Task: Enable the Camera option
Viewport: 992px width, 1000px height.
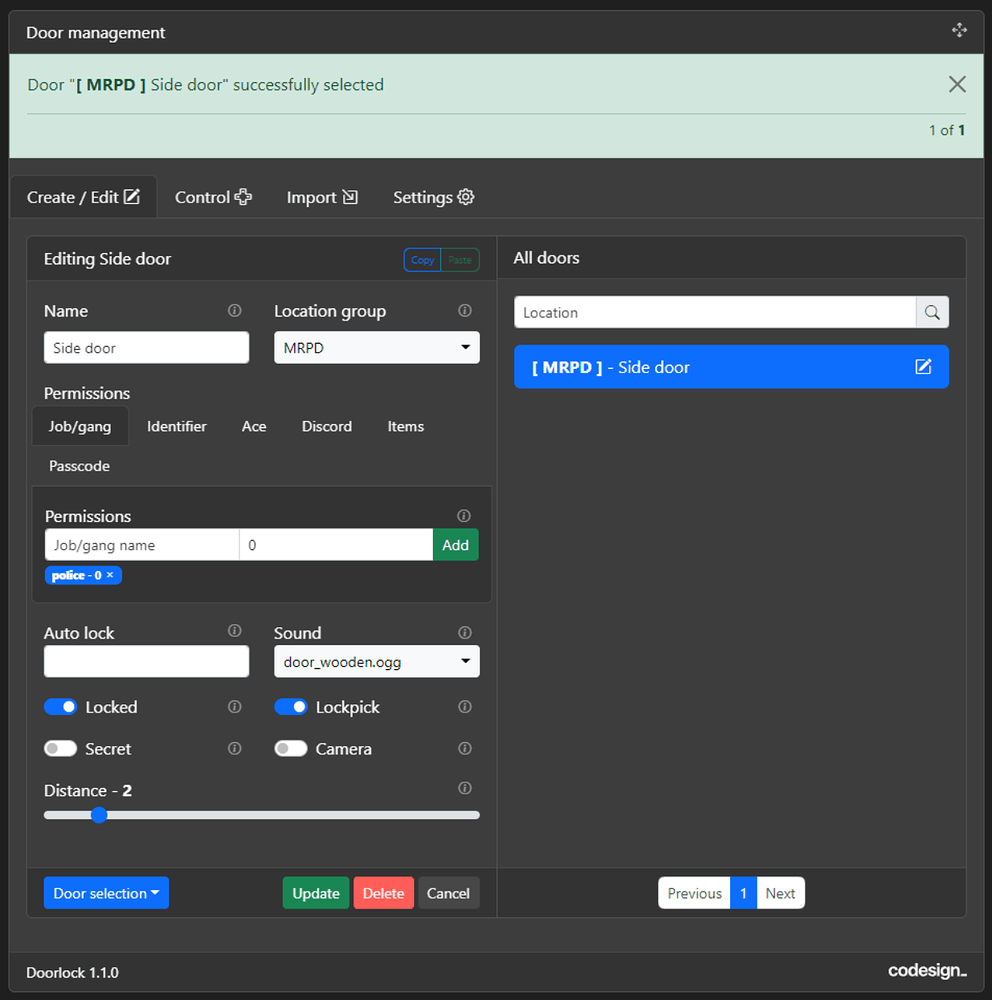Action: 290,748
